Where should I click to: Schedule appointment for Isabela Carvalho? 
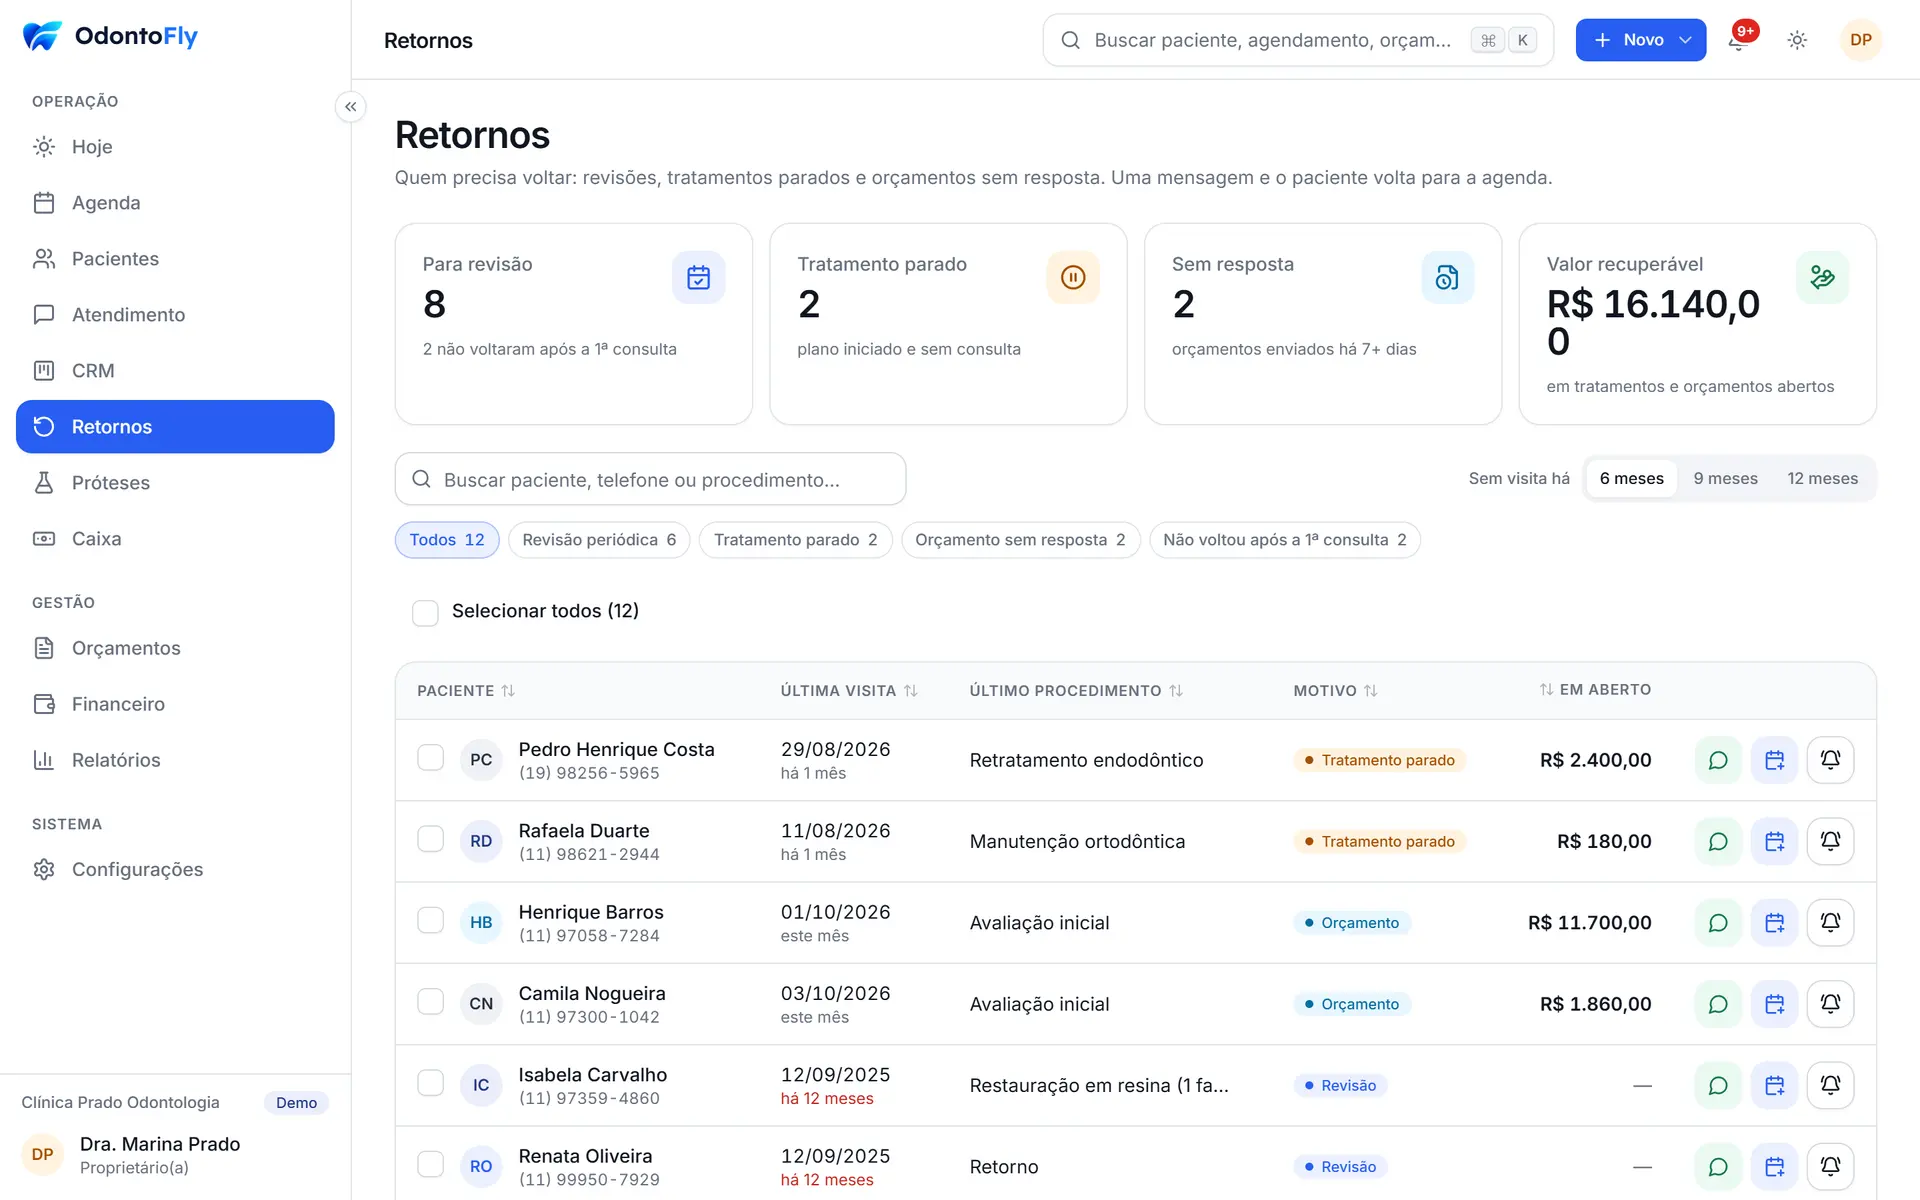[x=1774, y=1085]
